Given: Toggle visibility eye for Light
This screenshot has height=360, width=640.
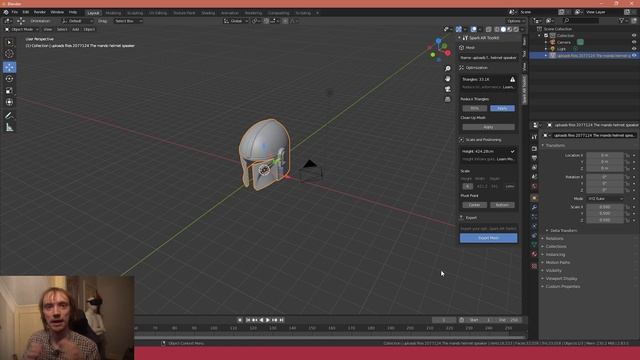Looking at the screenshot, I should 634,49.
